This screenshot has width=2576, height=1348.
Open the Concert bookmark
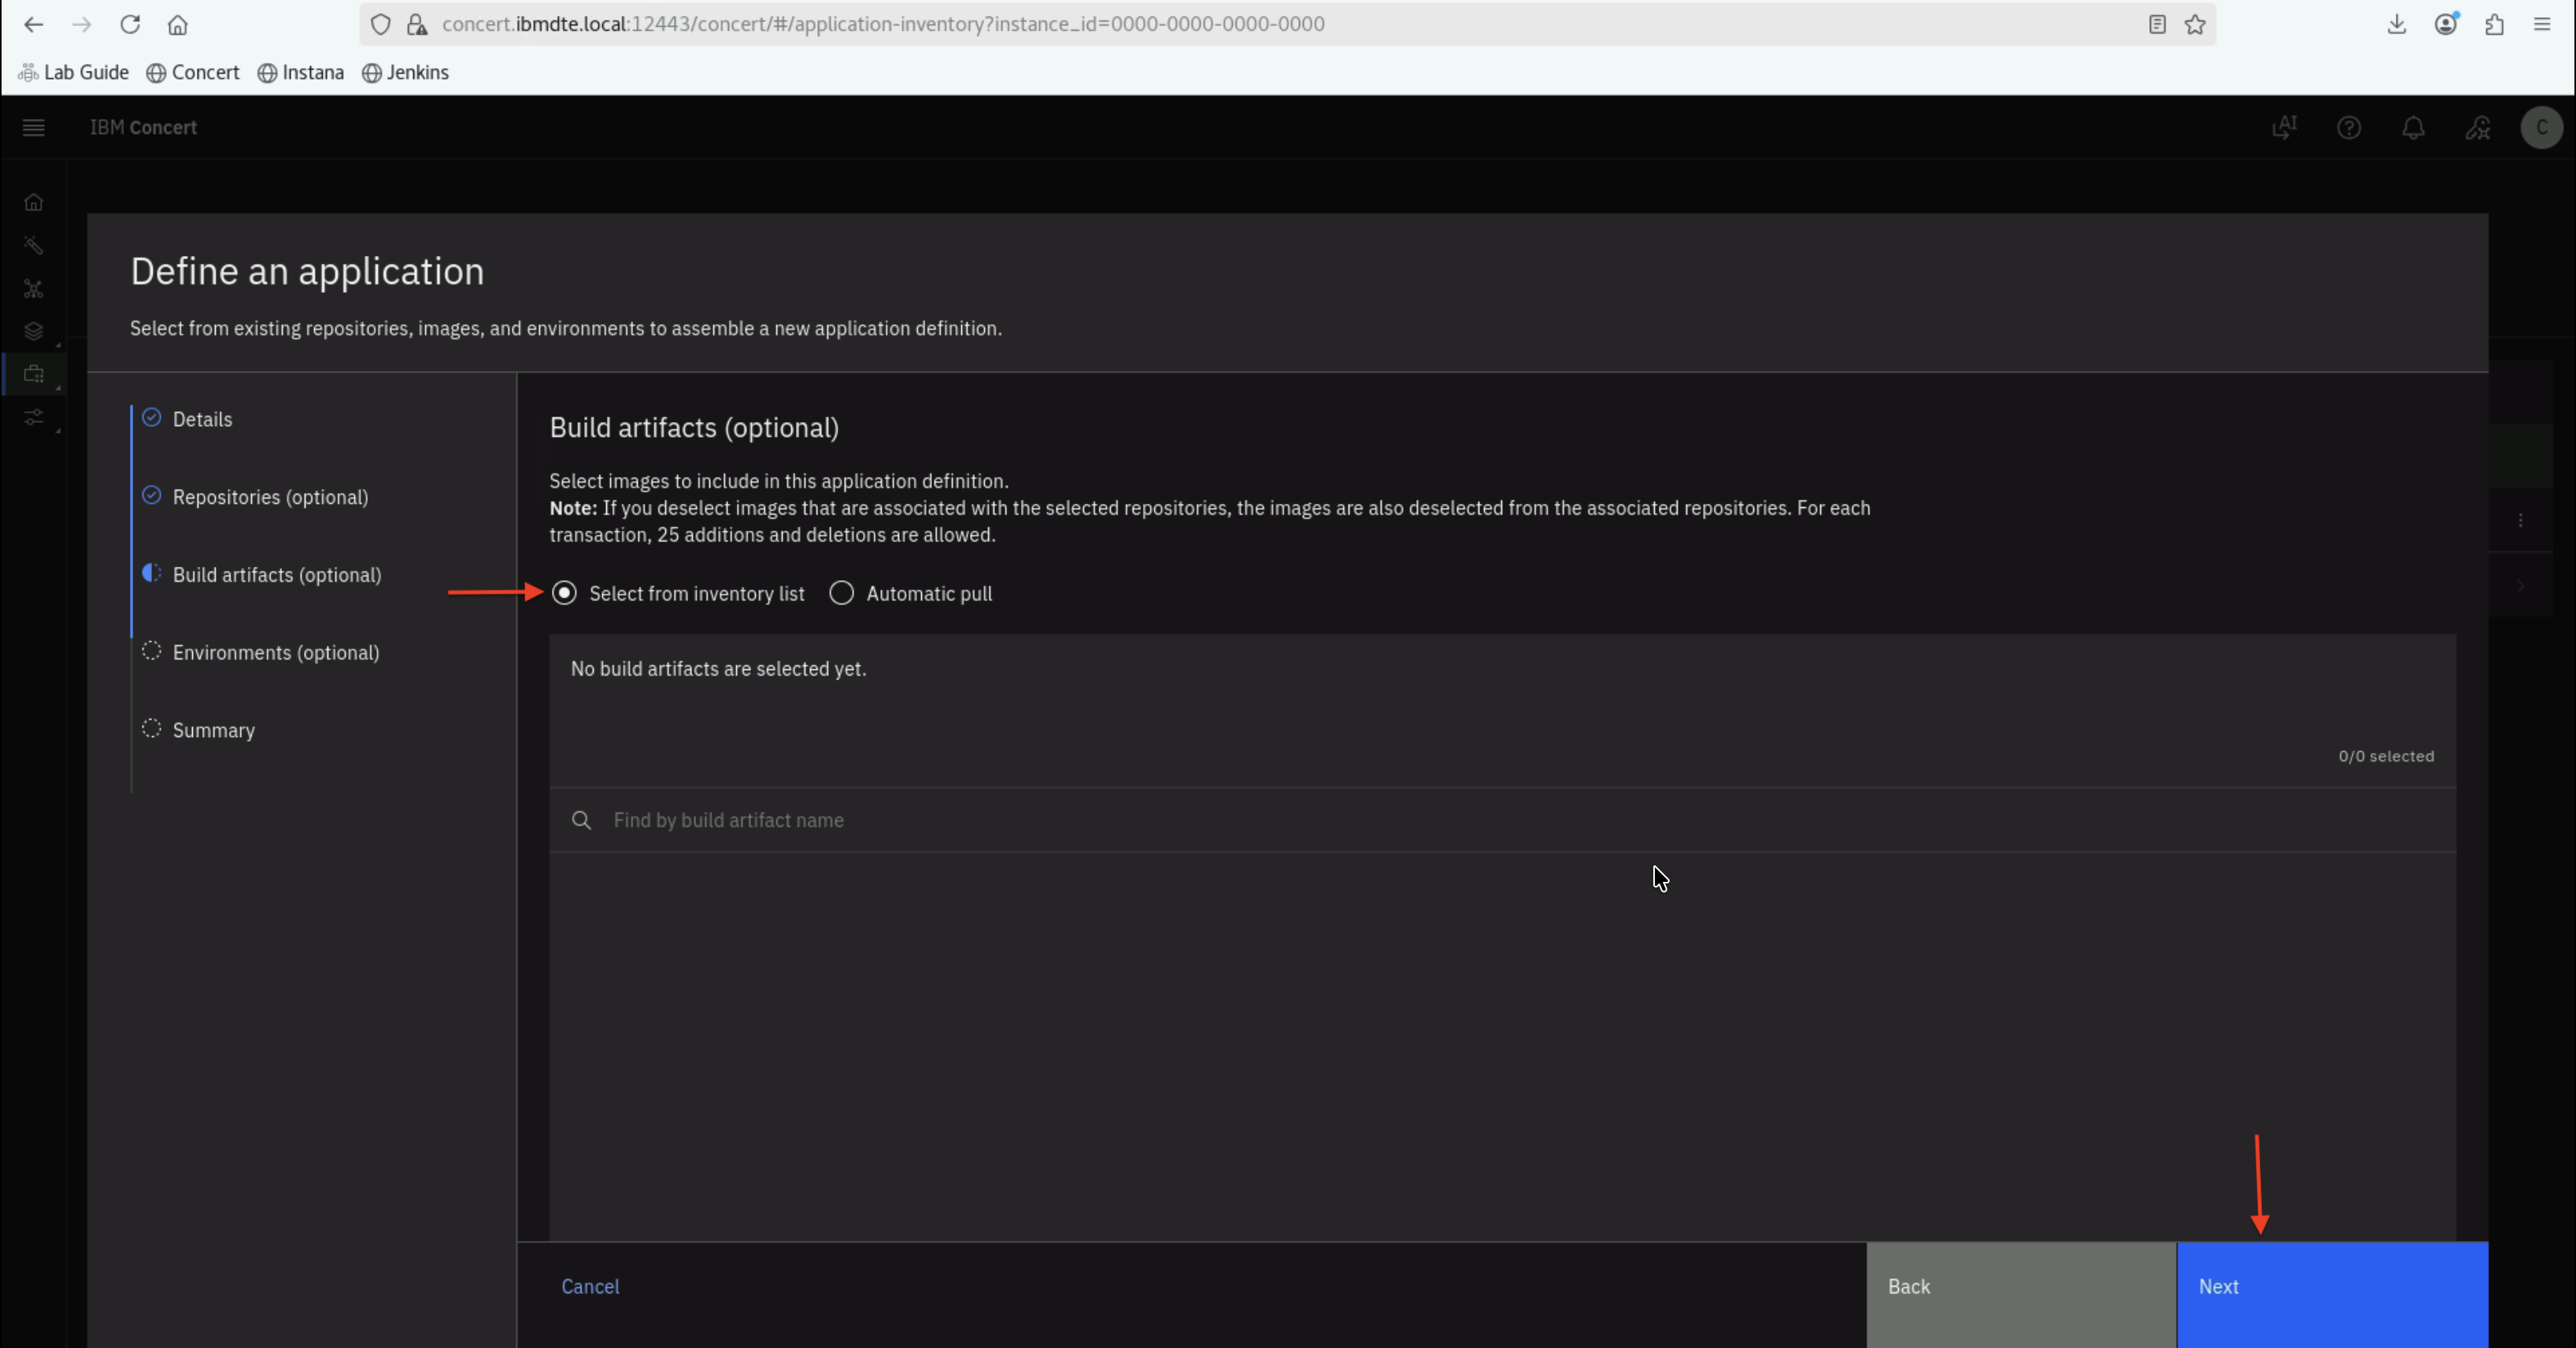[193, 72]
